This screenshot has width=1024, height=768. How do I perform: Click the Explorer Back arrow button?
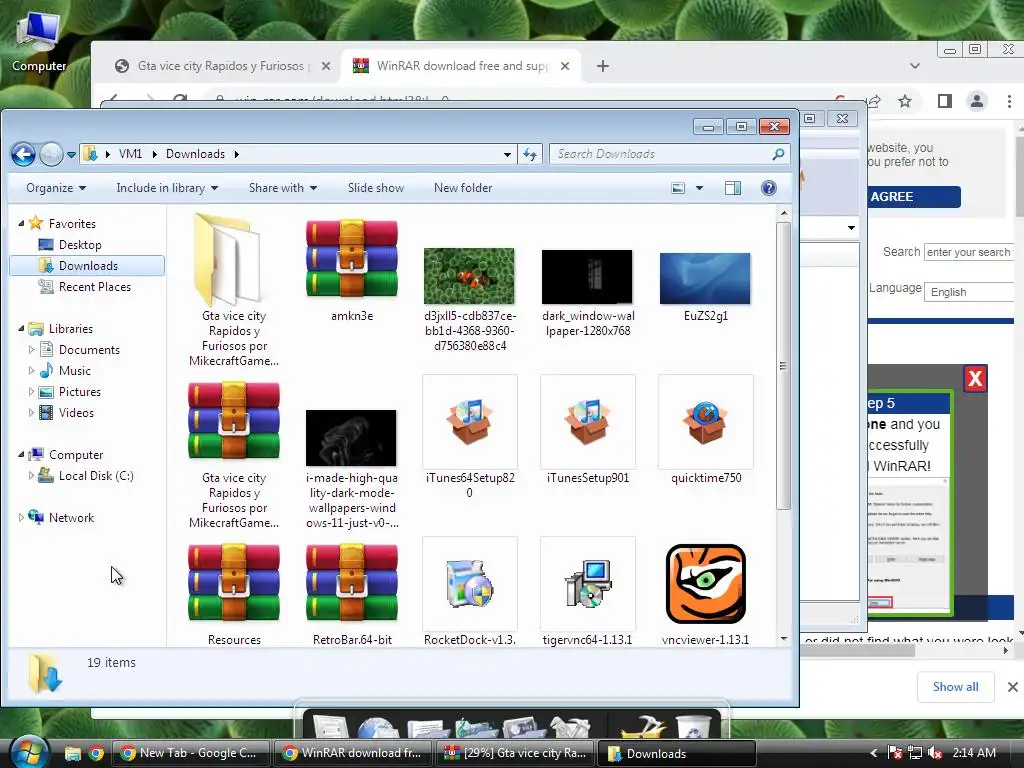[x=23, y=154]
